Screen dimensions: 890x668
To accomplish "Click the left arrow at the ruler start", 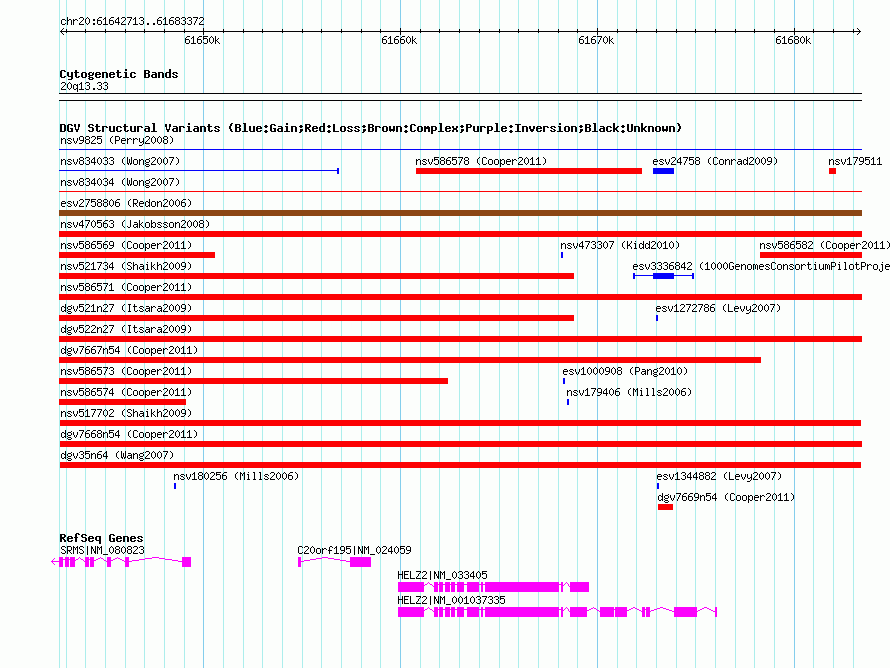I will pyautogui.click(x=63, y=32).
